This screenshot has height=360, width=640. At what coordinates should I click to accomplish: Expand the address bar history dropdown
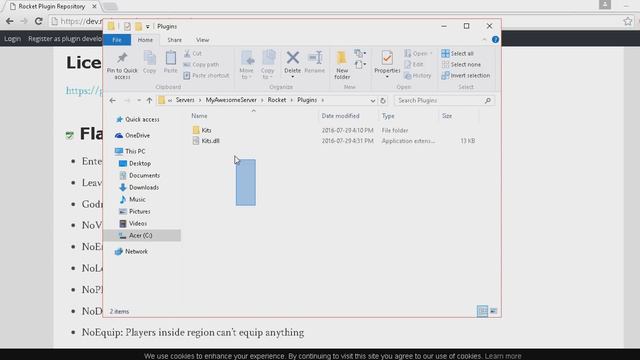(372, 100)
